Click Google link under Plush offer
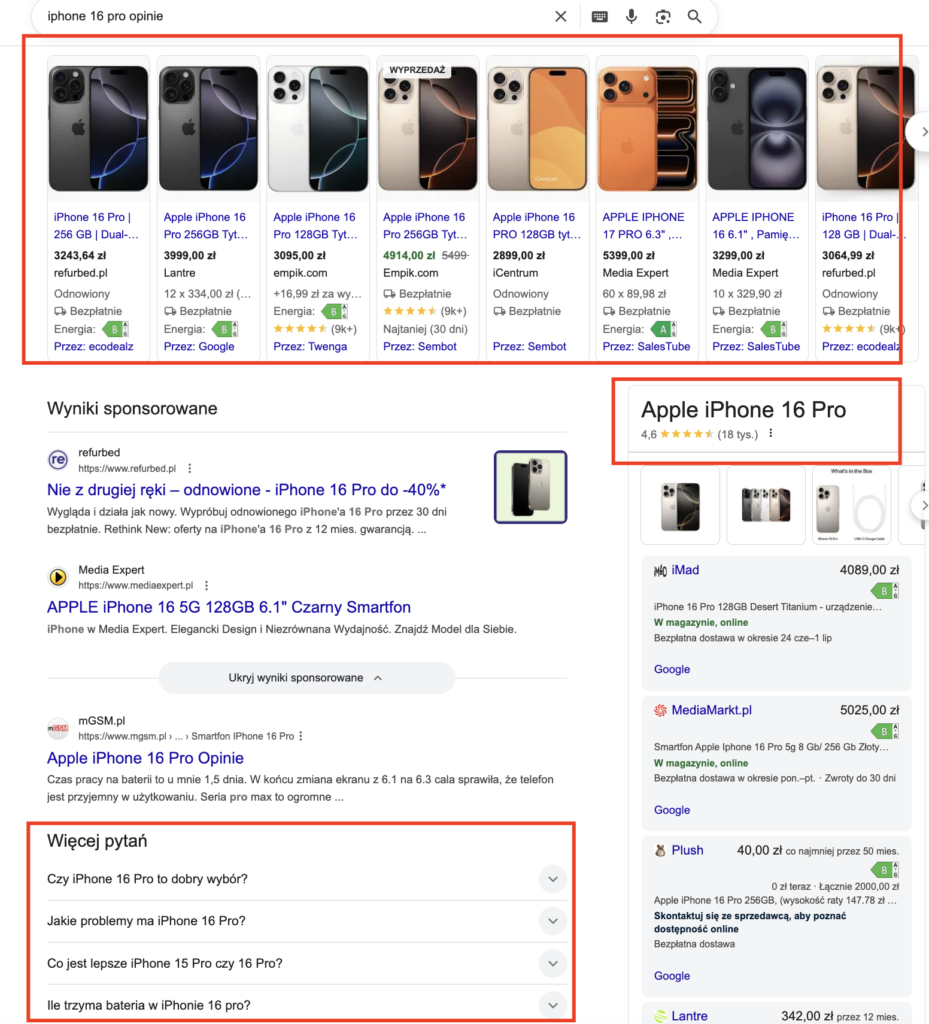929x1024 pixels. click(672, 976)
